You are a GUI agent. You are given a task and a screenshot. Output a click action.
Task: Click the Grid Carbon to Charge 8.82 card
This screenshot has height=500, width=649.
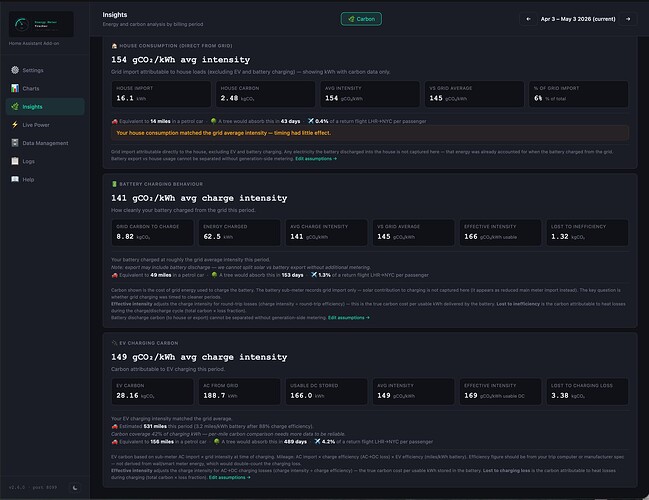(x=152, y=232)
